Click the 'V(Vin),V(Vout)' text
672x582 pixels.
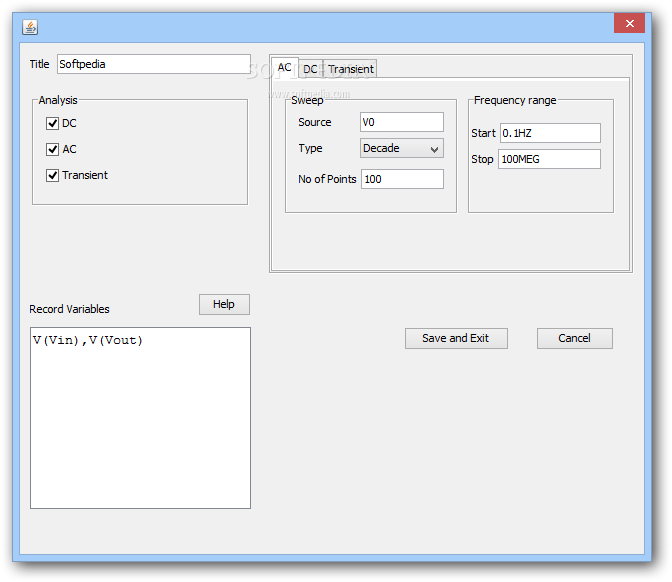[x=87, y=340]
